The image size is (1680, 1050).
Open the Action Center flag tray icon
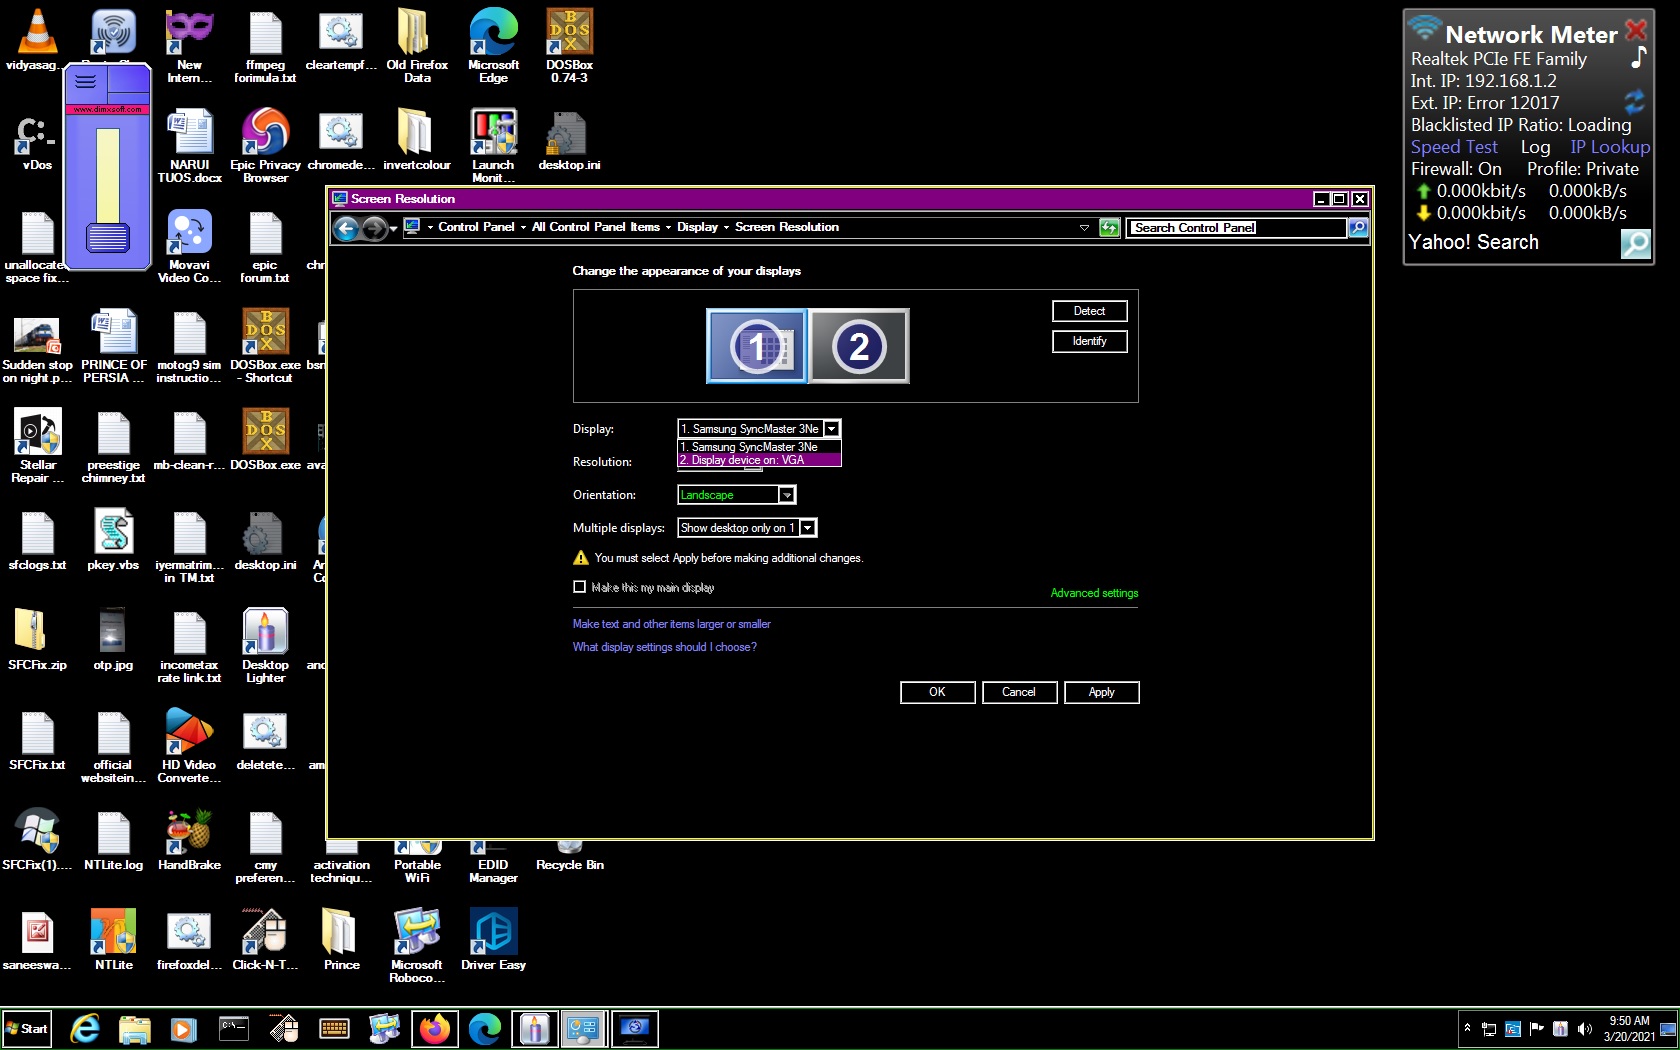click(x=1536, y=1028)
